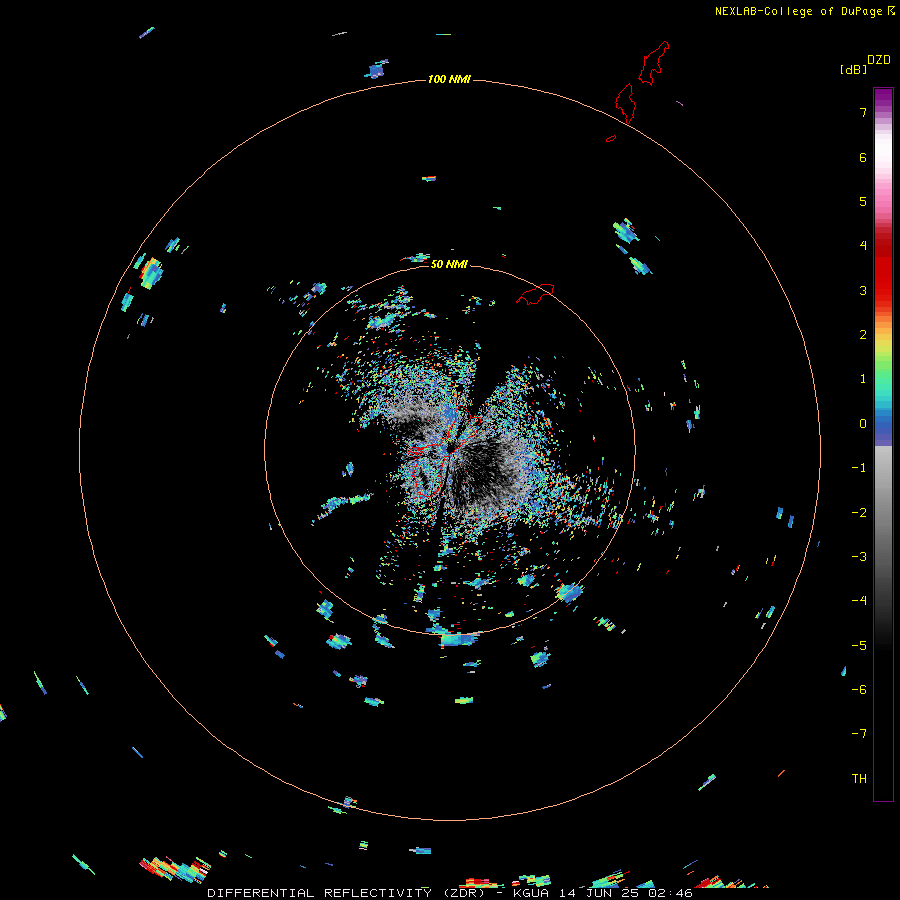This screenshot has width=900, height=900.
Task: Click the DZD legend title
Action: click(879, 60)
